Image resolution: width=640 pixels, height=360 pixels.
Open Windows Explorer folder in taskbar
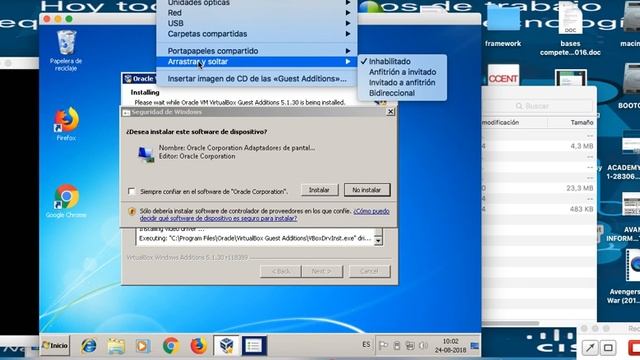(116, 346)
